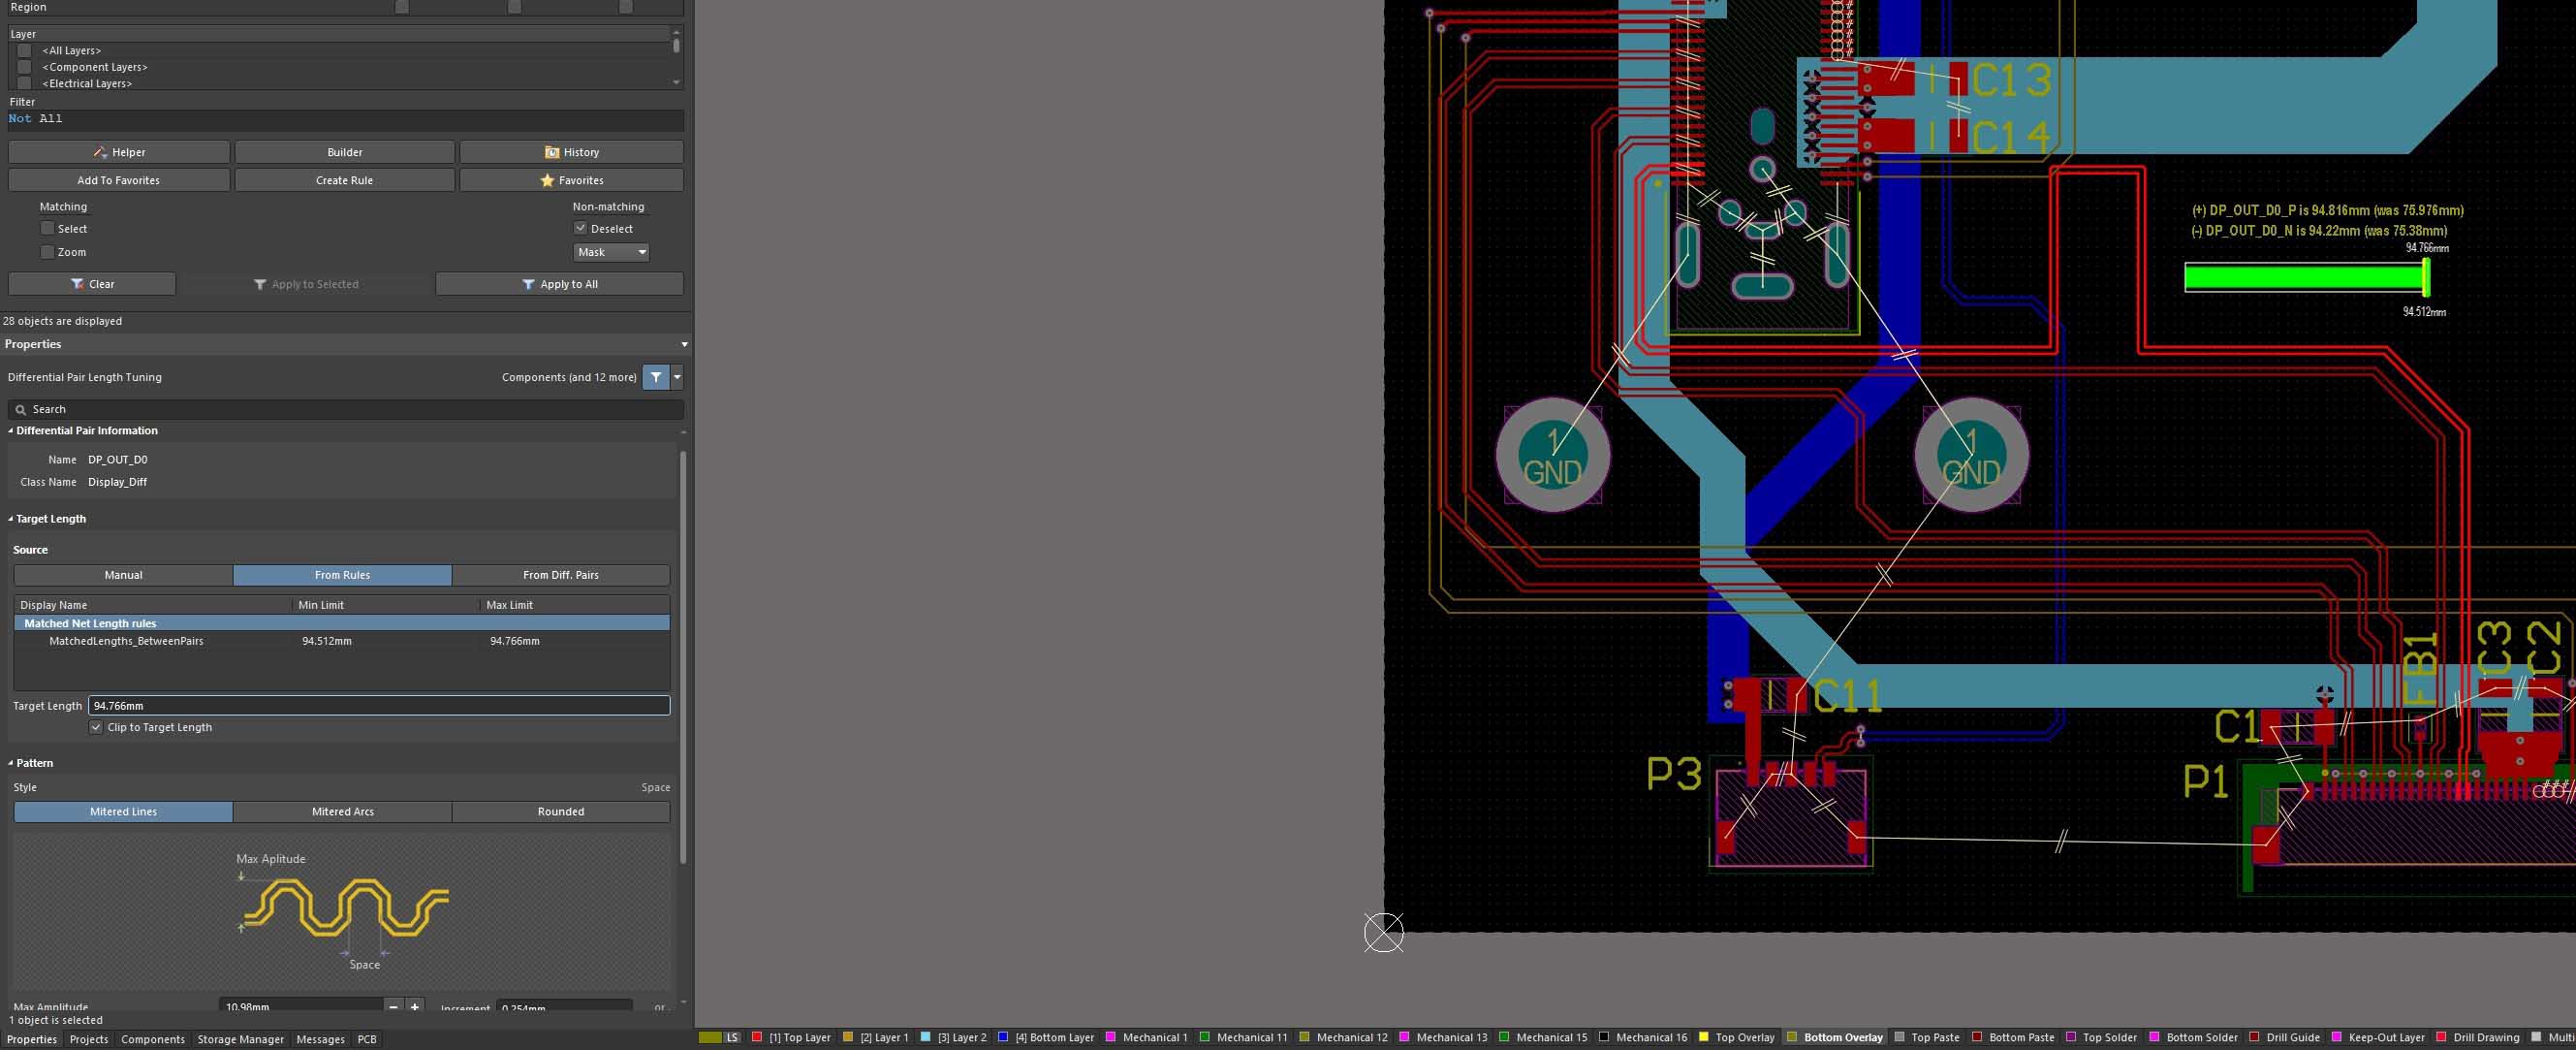Enable the Select matching checkbox
Screen dimensions: 2576x1050
pyautogui.click(x=47, y=228)
